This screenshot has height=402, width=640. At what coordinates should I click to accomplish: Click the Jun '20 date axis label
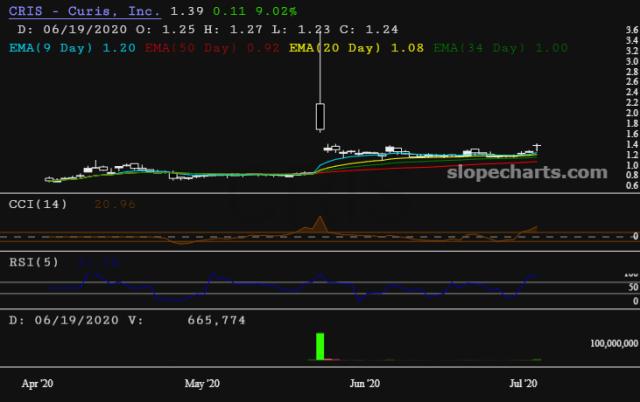pyautogui.click(x=364, y=383)
